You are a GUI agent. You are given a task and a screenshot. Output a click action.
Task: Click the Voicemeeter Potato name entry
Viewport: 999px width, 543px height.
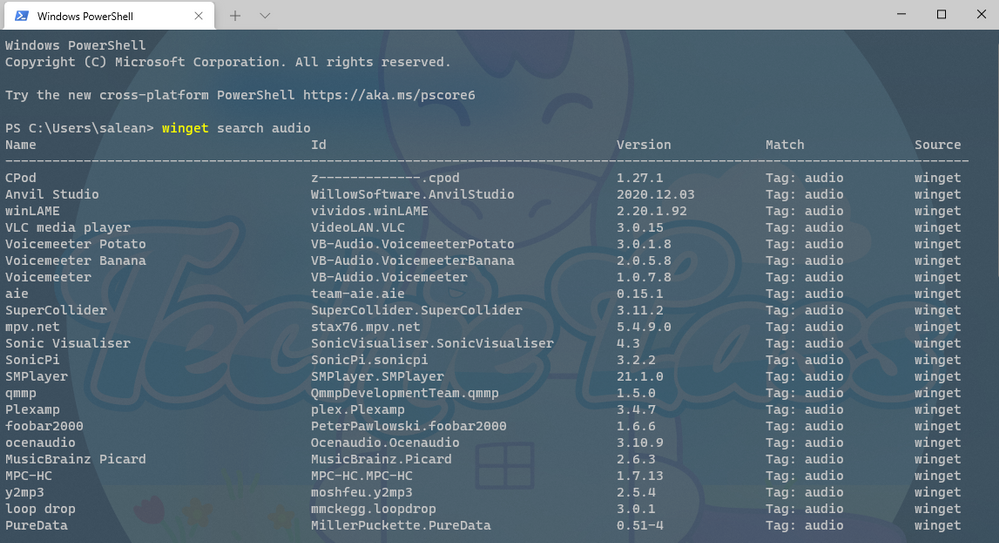76,244
